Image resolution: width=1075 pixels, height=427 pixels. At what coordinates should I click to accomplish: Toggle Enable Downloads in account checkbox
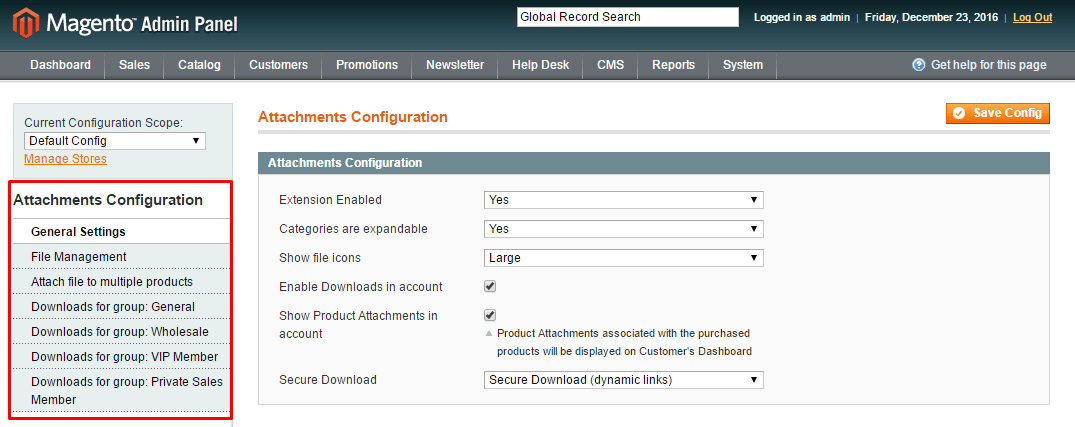tap(490, 286)
